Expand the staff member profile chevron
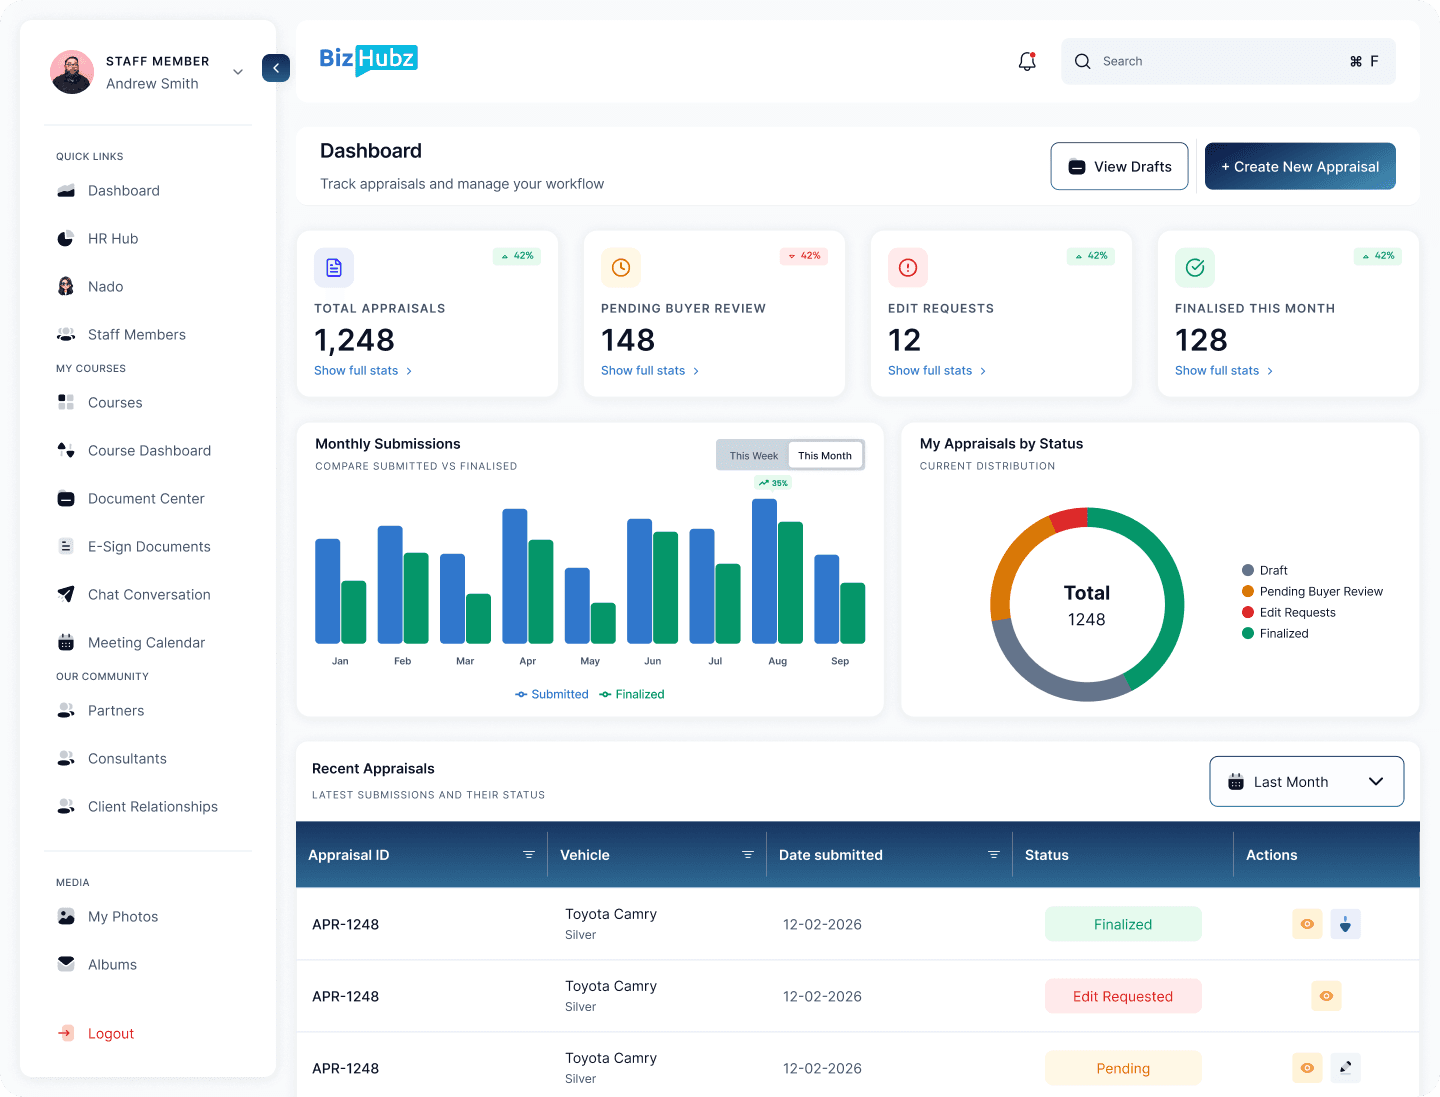This screenshot has width=1440, height=1097. 238,72
